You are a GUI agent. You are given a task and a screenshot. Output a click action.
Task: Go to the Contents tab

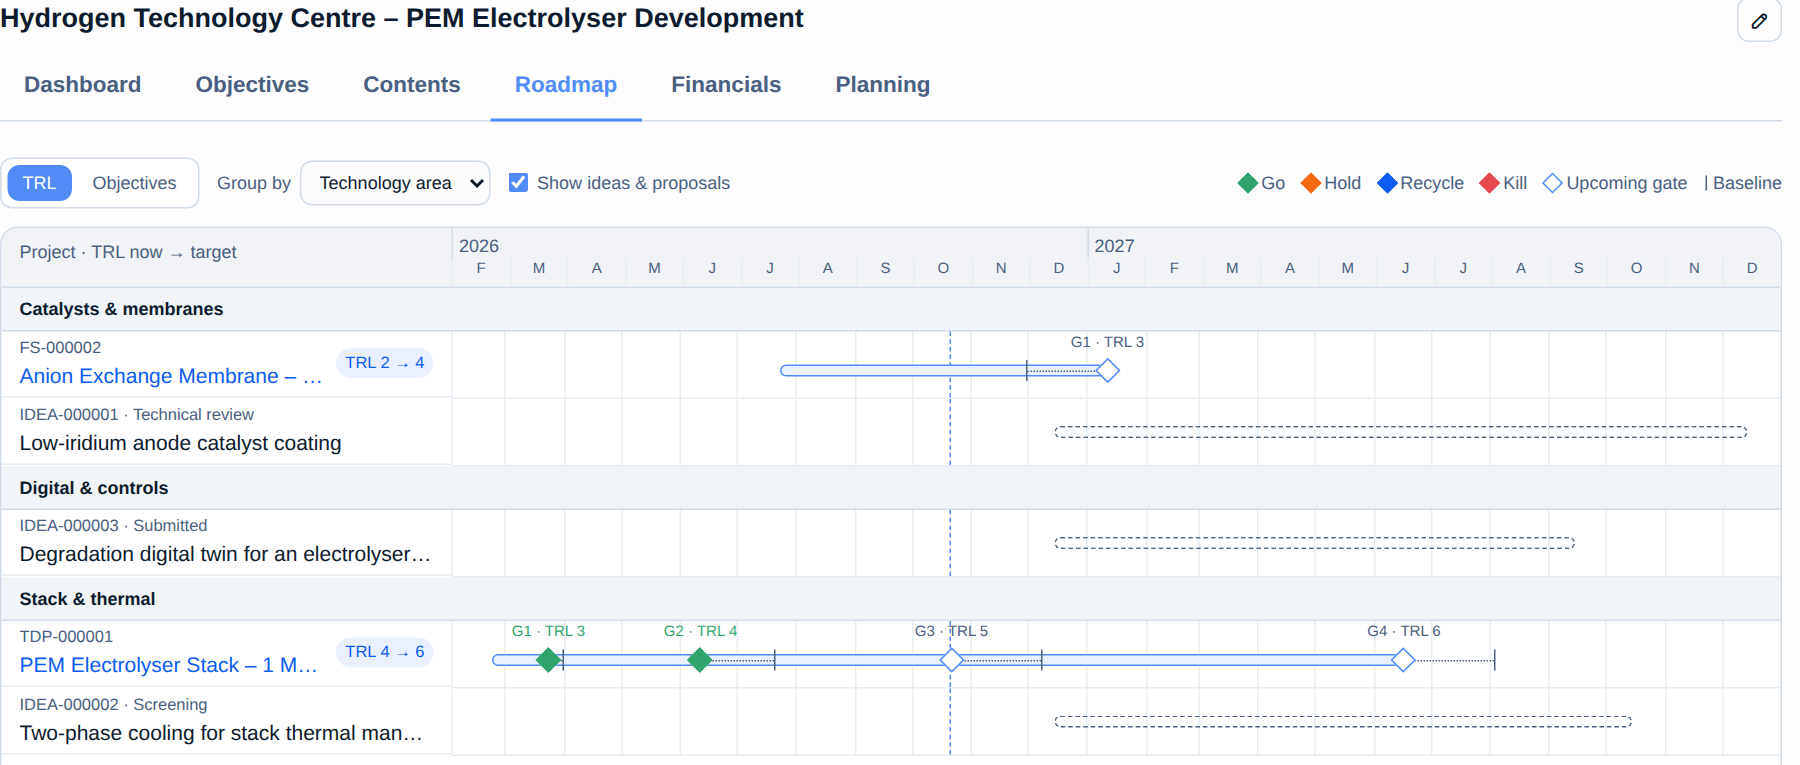(412, 85)
